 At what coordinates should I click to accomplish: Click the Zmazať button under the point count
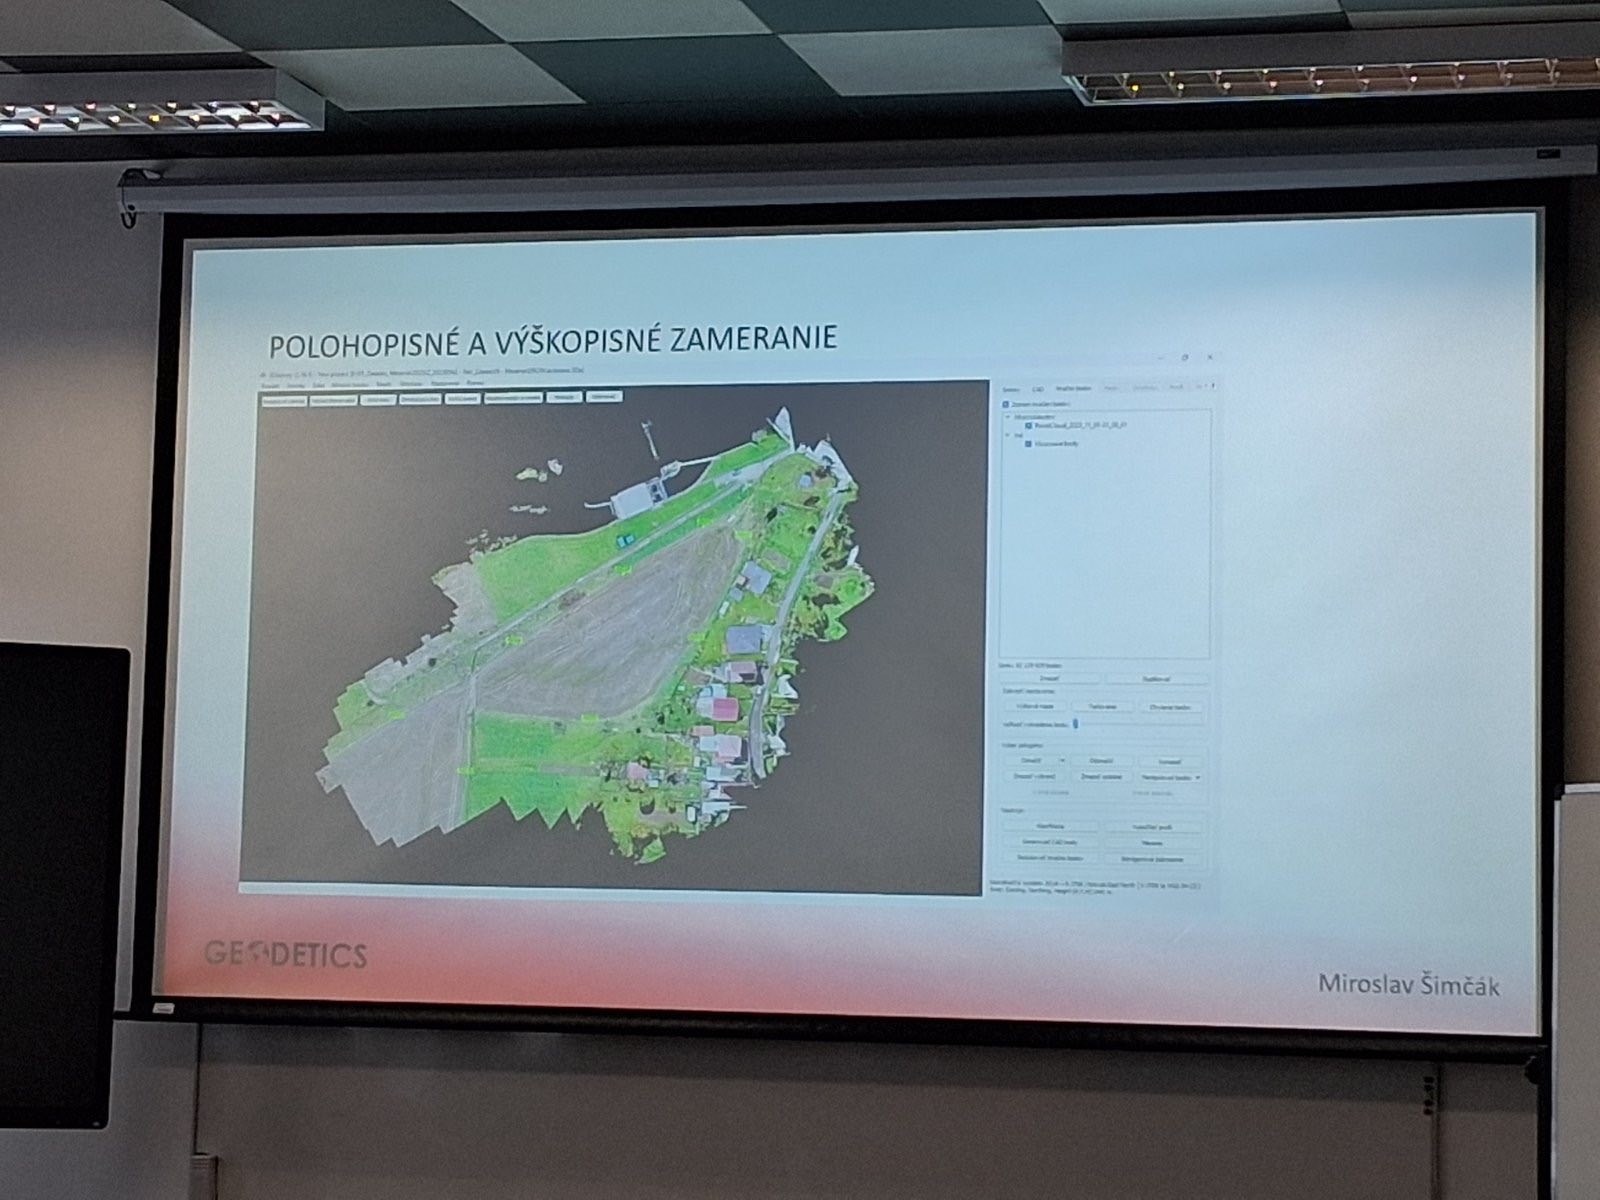[x=1049, y=679]
